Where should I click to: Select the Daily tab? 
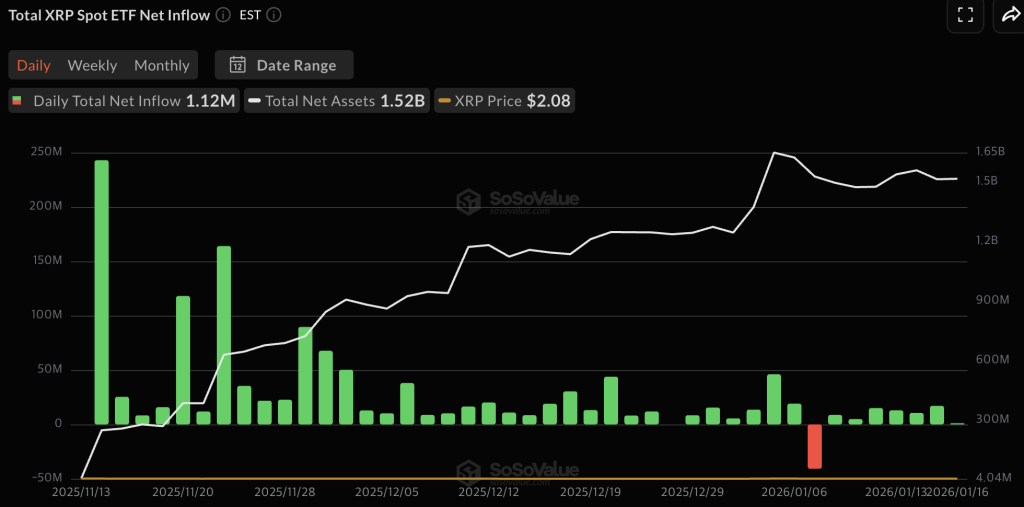[x=34, y=65]
